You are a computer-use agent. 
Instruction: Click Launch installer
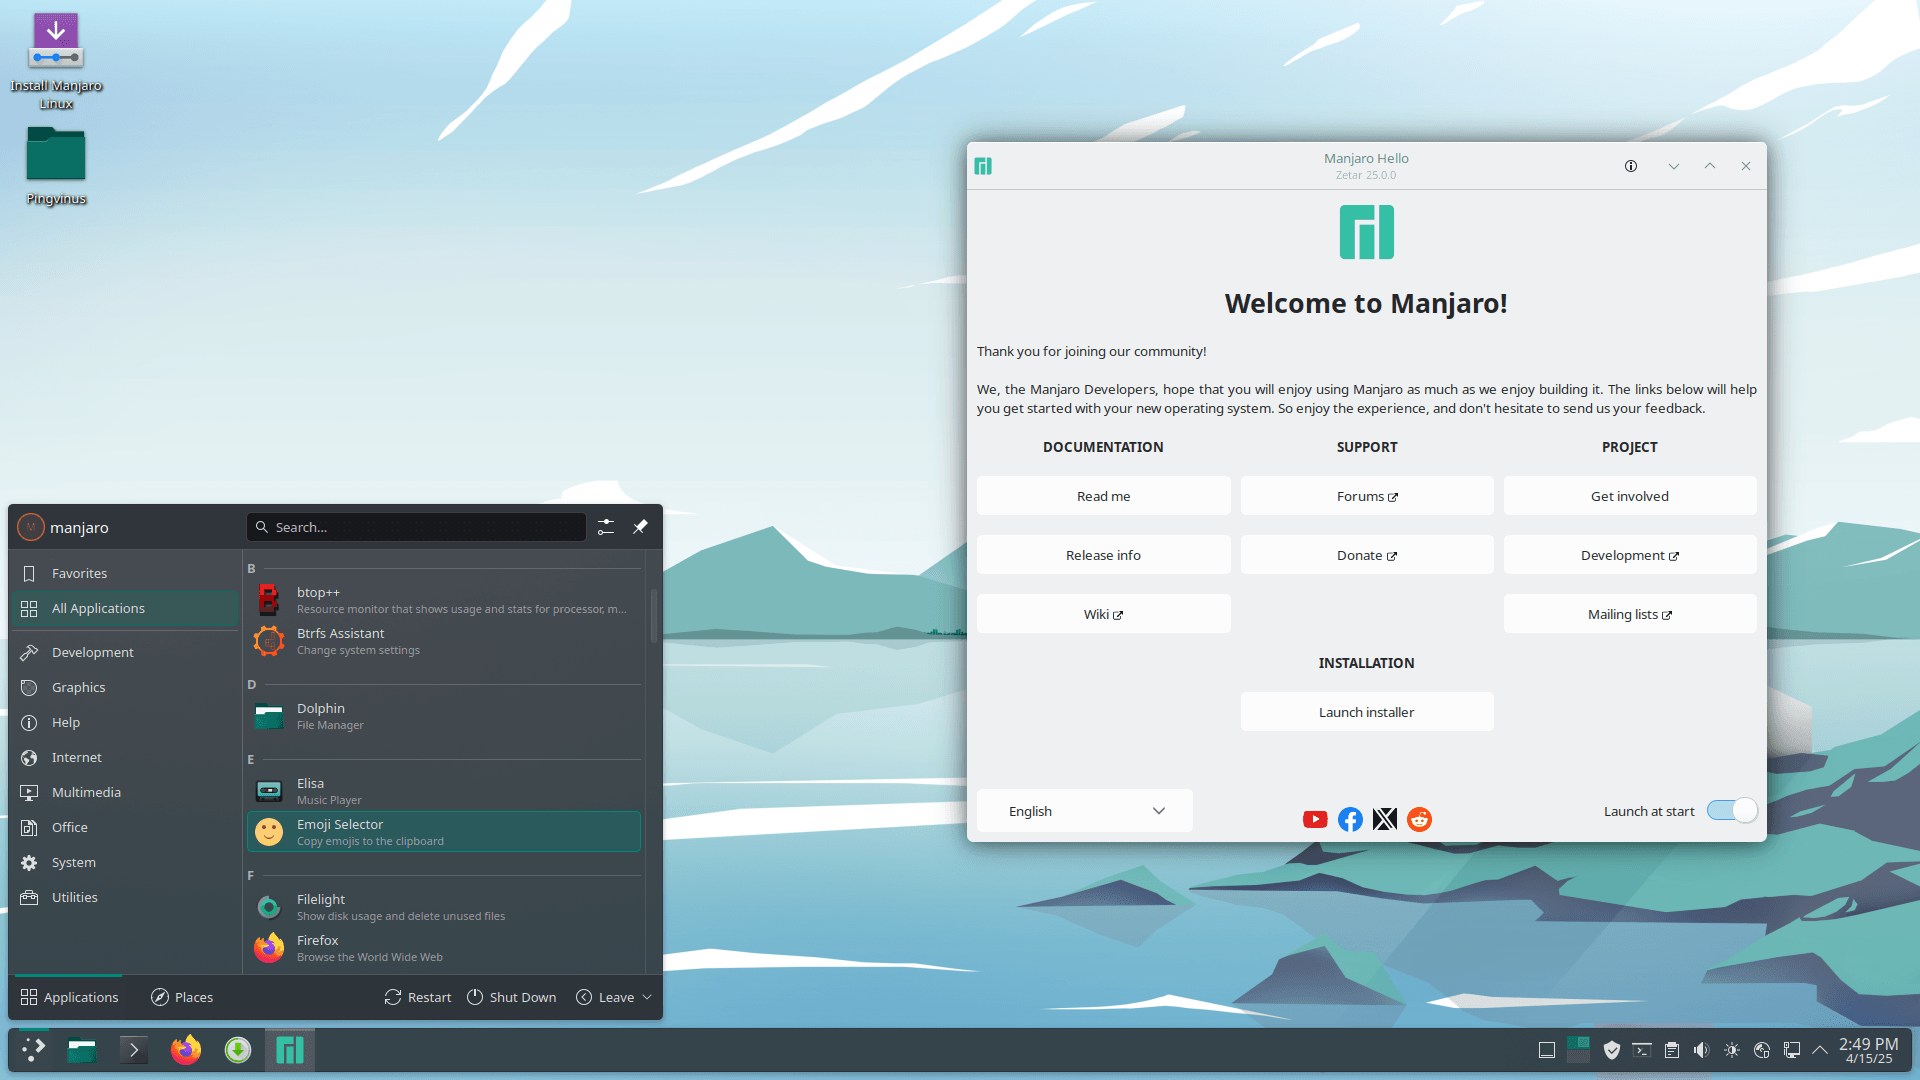click(x=1367, y=712)
